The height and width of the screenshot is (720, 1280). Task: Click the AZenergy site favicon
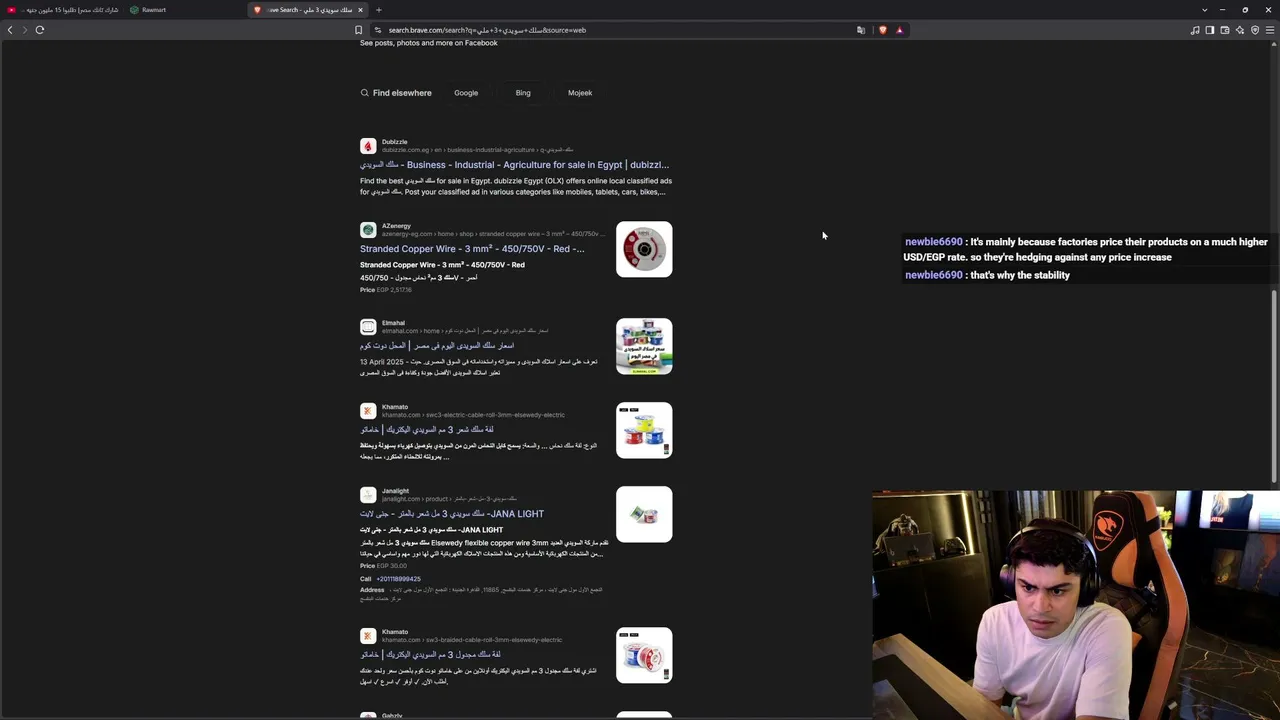point(368,230)
